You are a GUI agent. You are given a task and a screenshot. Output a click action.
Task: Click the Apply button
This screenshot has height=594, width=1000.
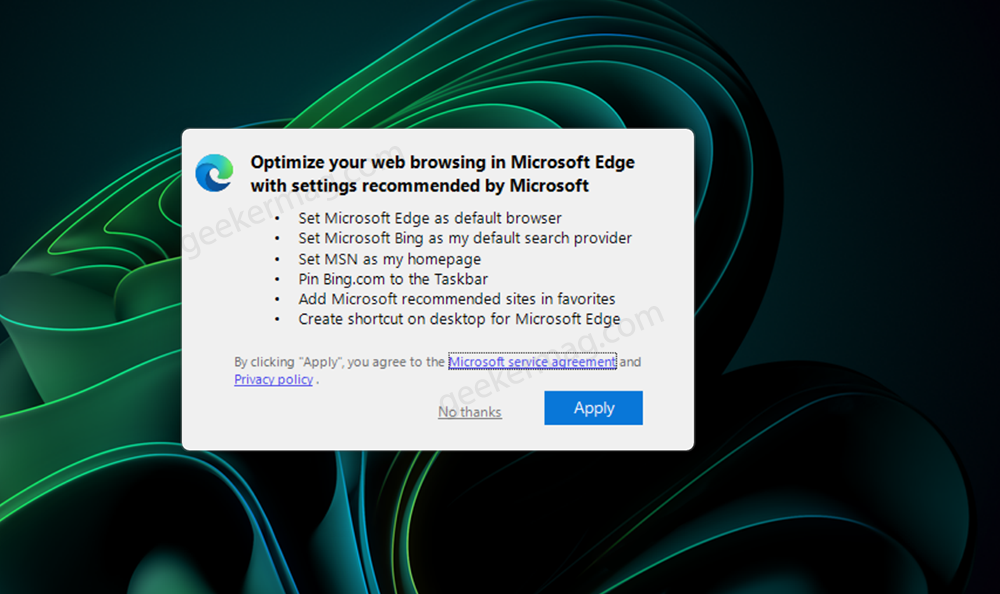[593, 408]
